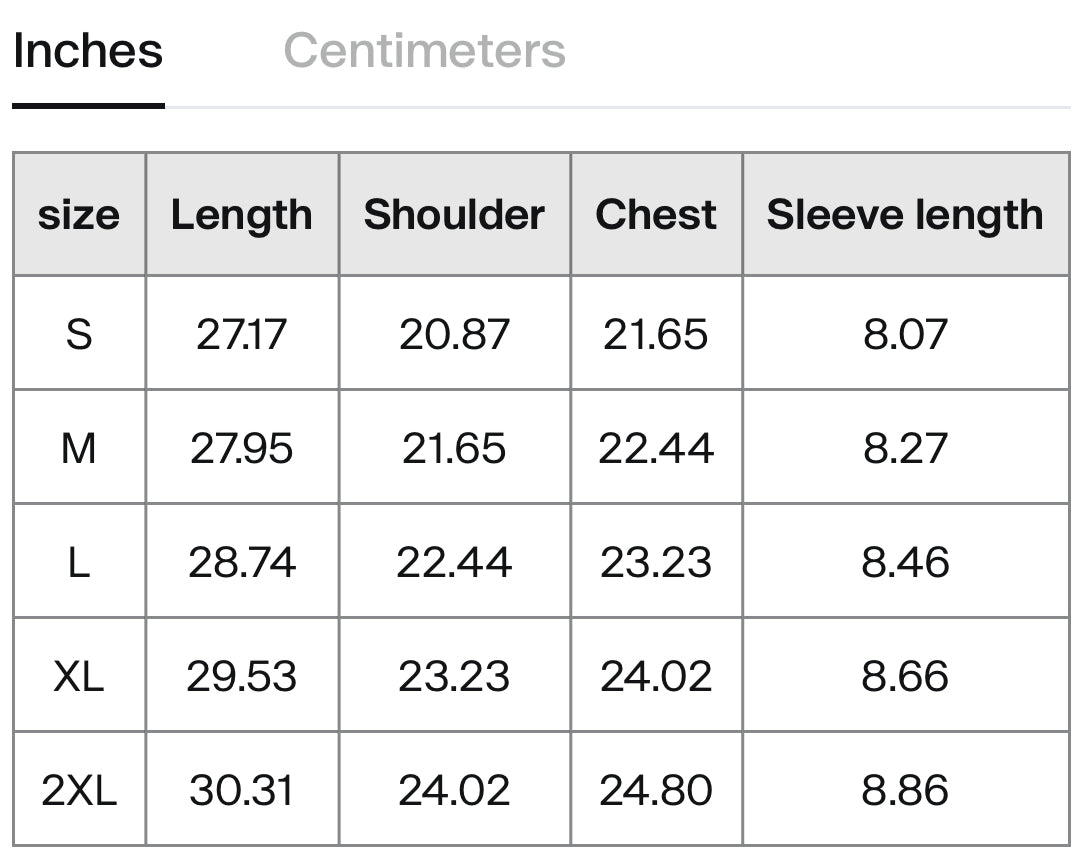Select the 2XL size row label
This screenshot has height=855, width=1084.
tap(79, 790)
